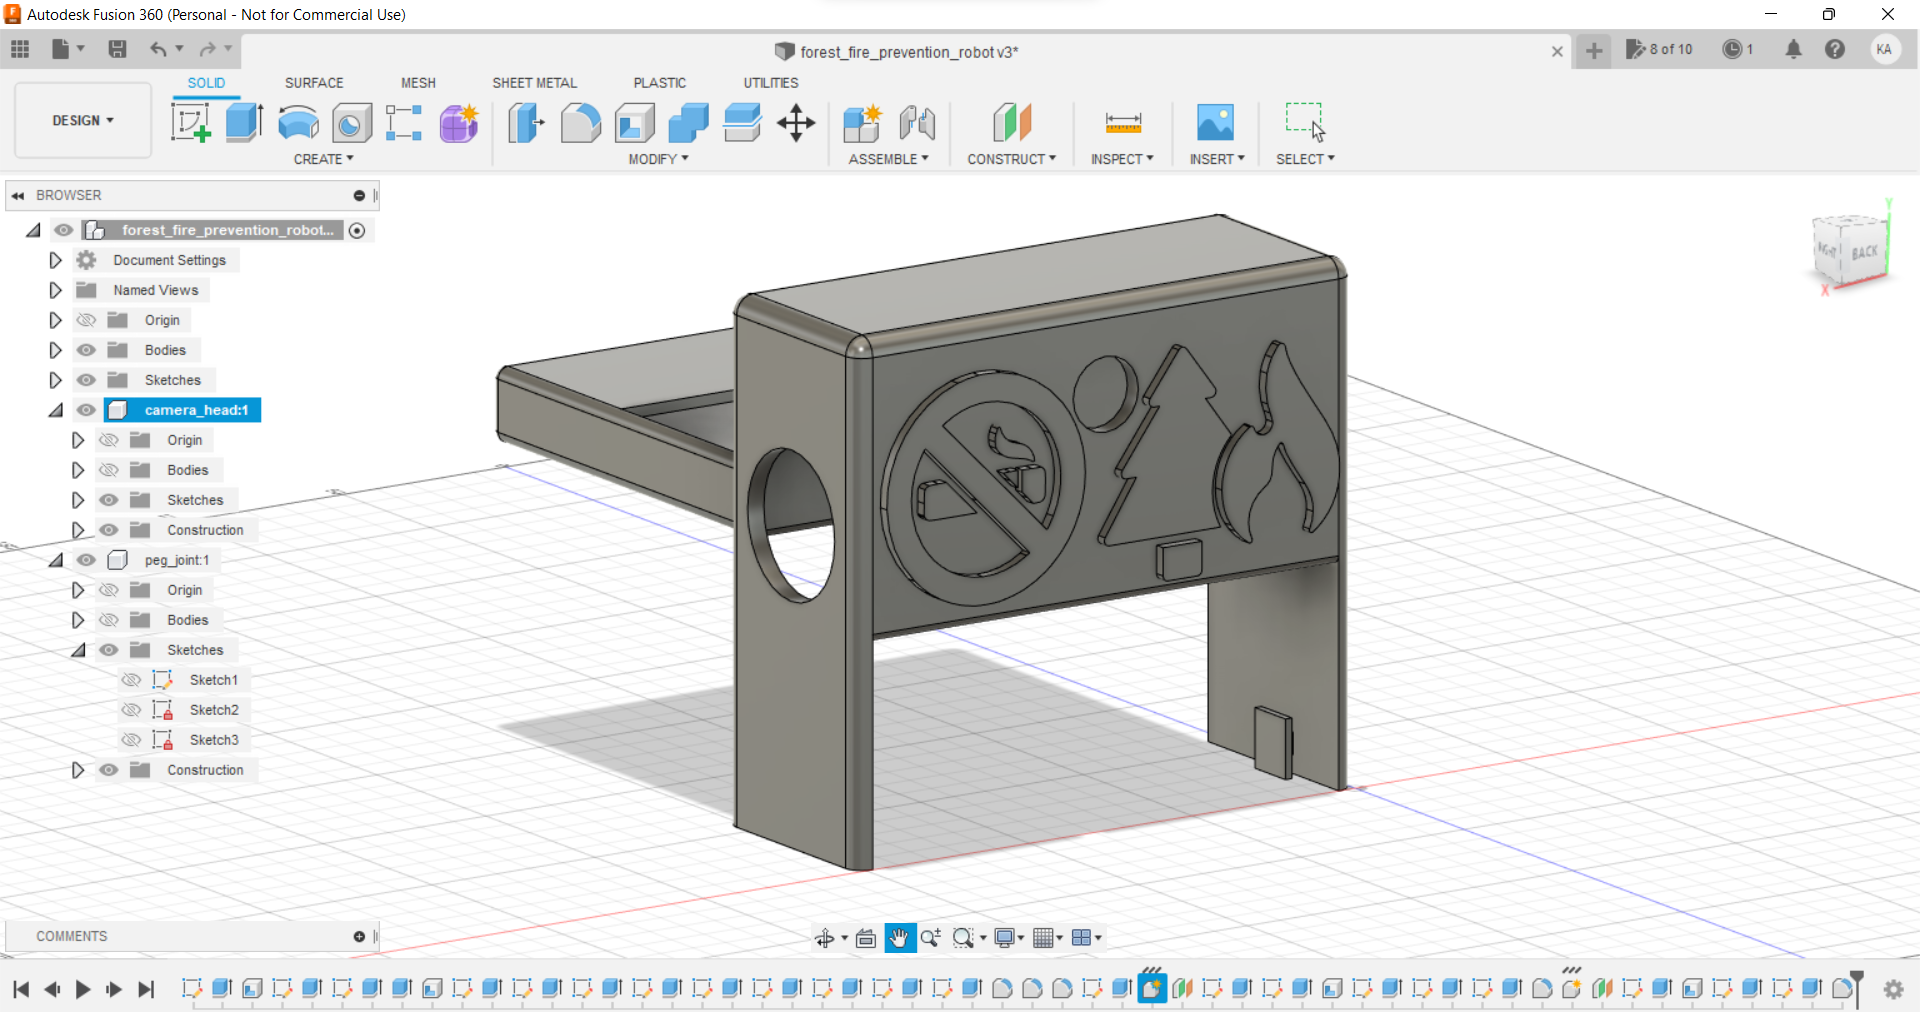
Task: Open the Grid and Snaps dropdown
Action: tap(1046, 938)
